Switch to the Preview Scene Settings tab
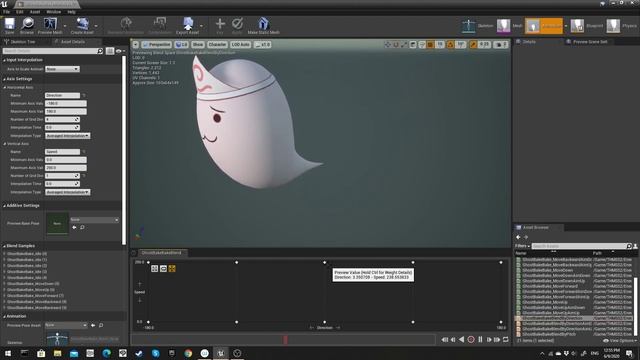This screenshot has width=640, height=360. (x=590, y=42)
